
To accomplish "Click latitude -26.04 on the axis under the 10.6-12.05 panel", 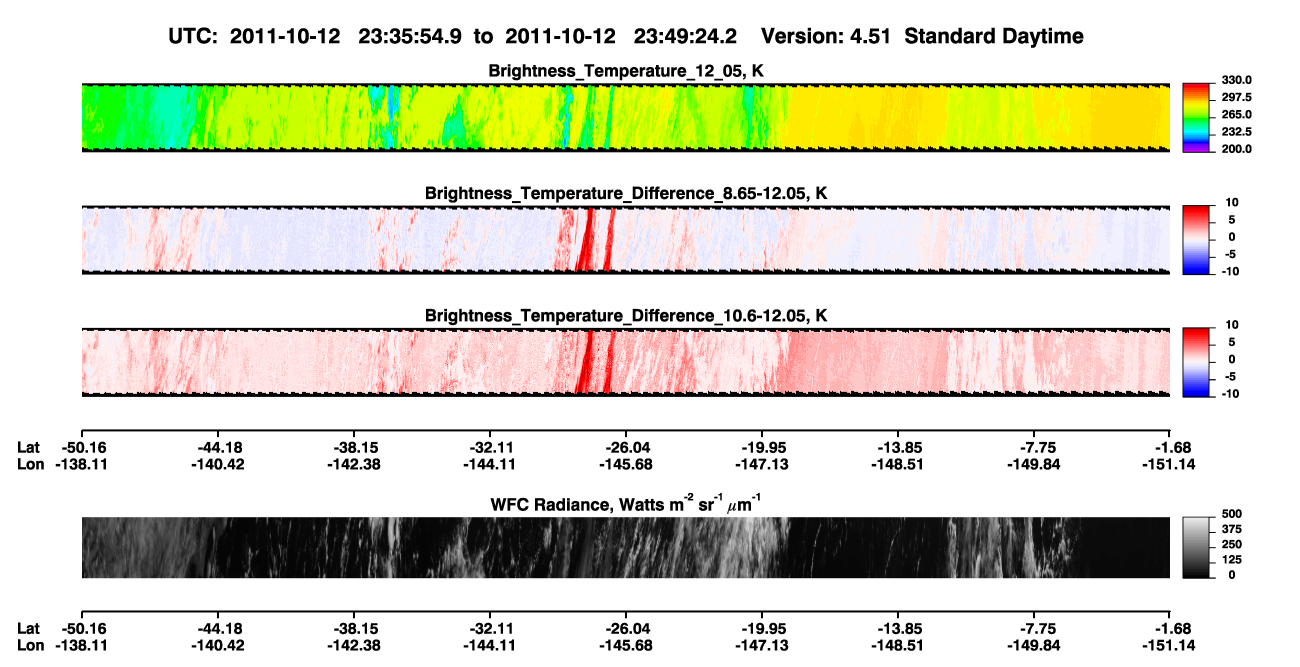I will tap(626, 447).
